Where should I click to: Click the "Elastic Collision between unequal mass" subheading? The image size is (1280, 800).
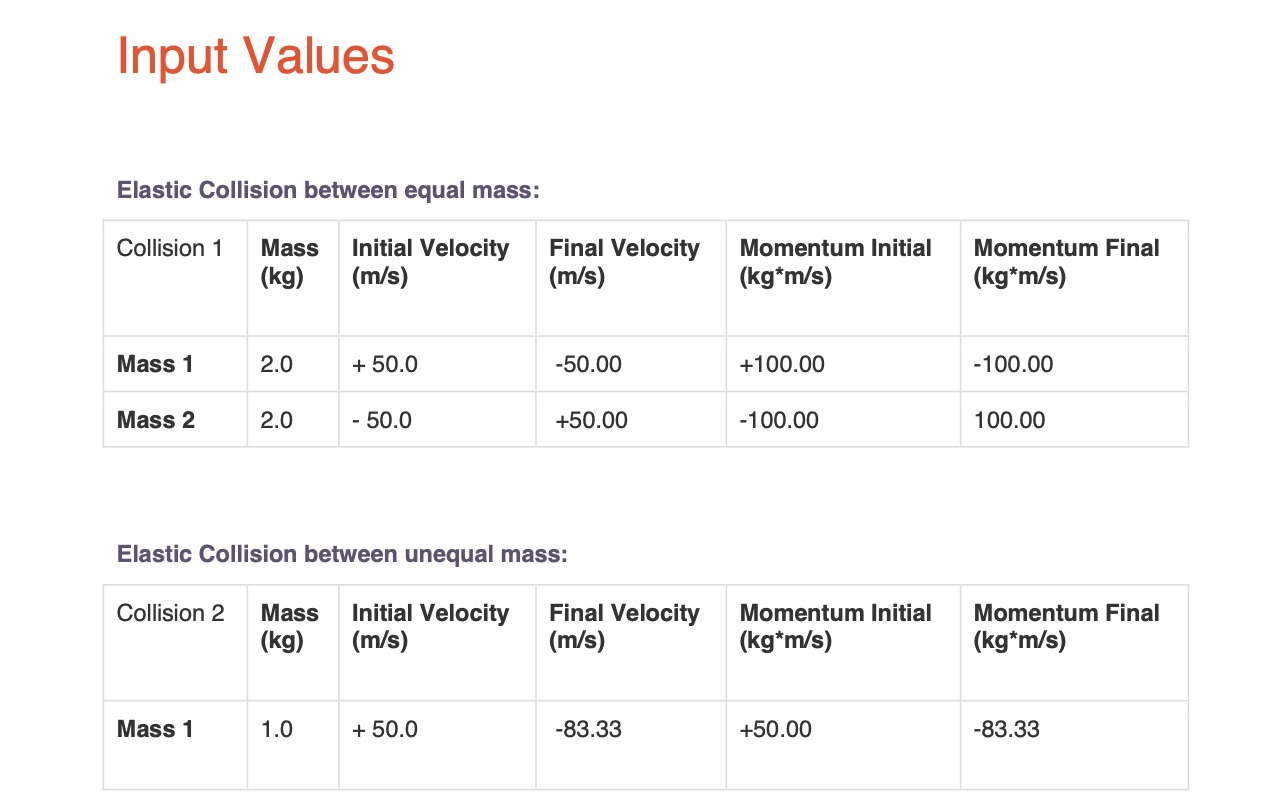[x=342, y=554]
